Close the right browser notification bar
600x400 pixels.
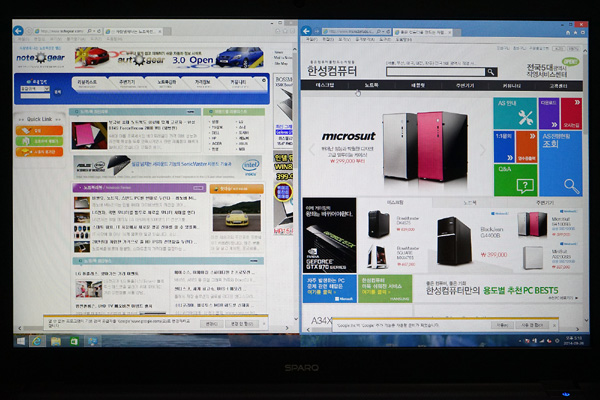click(x=554, y=325)
